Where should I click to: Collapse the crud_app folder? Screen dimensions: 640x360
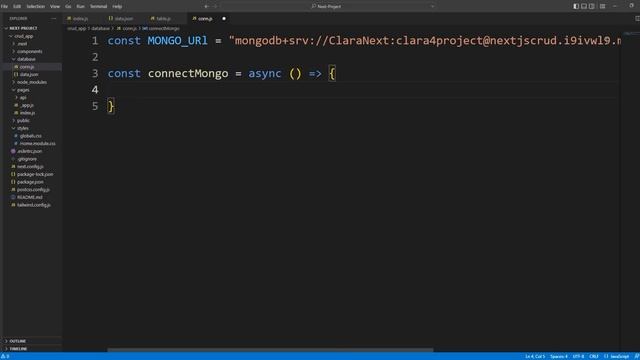[x=24, y=36]
